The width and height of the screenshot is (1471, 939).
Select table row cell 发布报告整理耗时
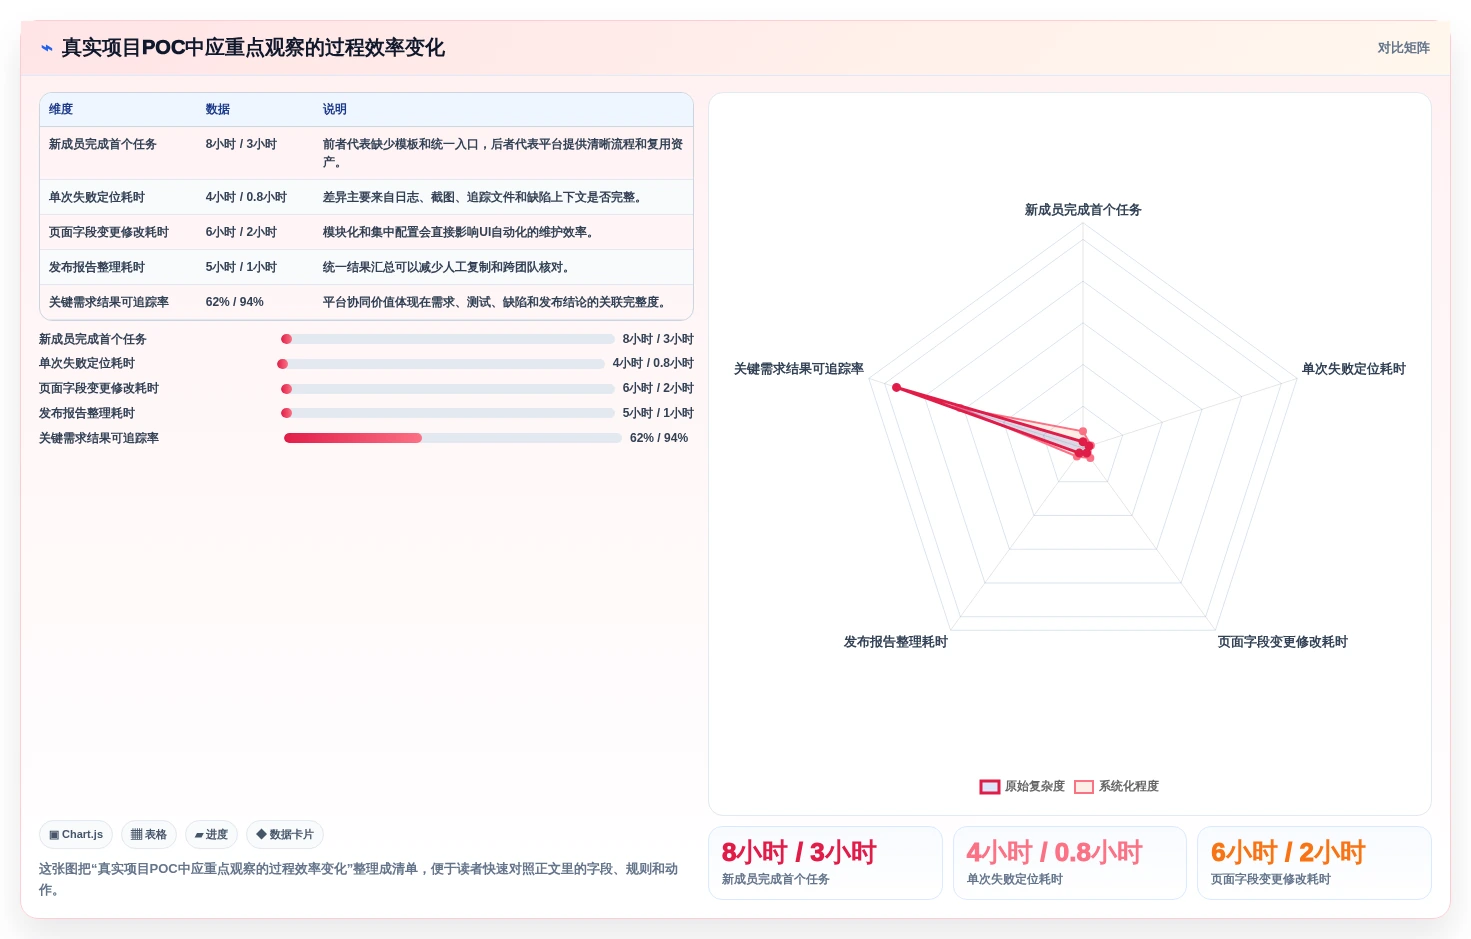[x=97, y=267]
